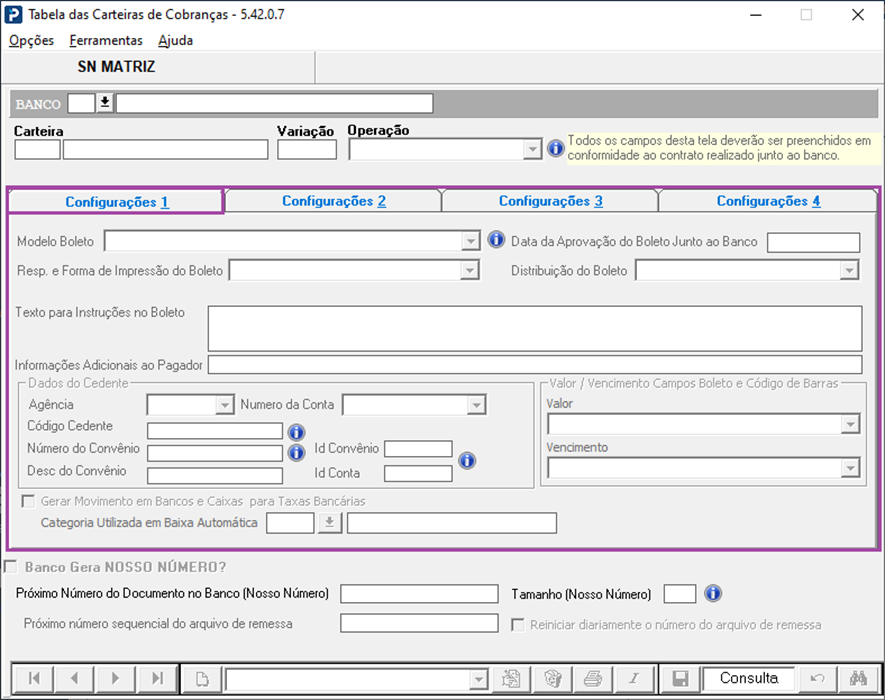This screenshot has height=700, width=885.
Task: Click the printer icon
Action: click(x=593, y=678)
